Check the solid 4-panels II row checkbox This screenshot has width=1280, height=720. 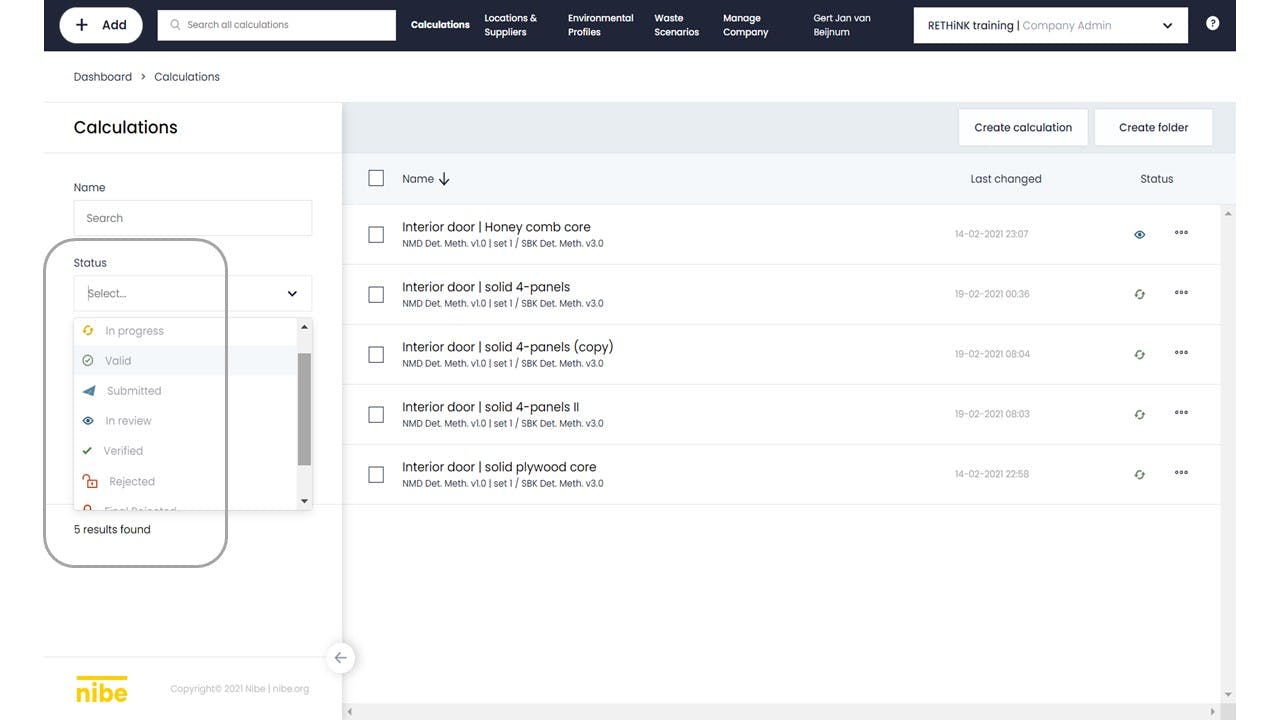tap(376, 415)
